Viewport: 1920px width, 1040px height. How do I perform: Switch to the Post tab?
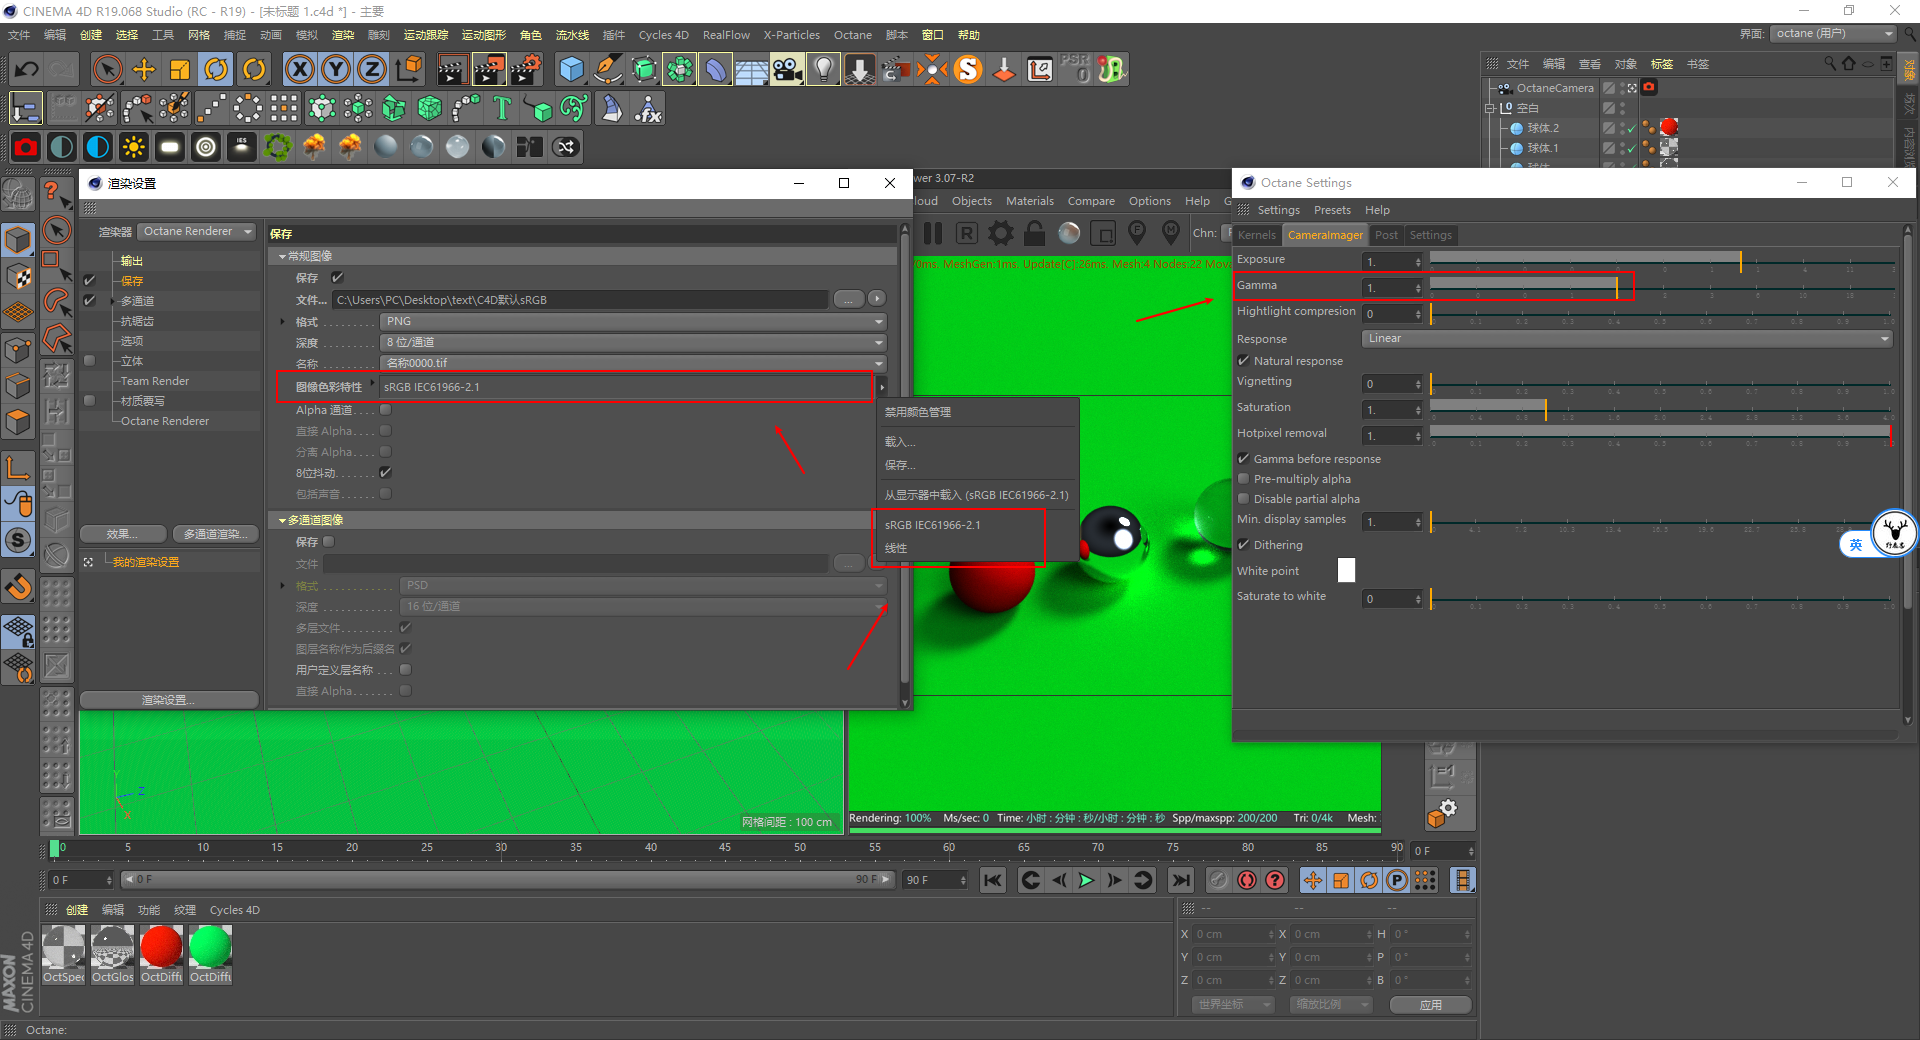click(x=1386, y=235)
